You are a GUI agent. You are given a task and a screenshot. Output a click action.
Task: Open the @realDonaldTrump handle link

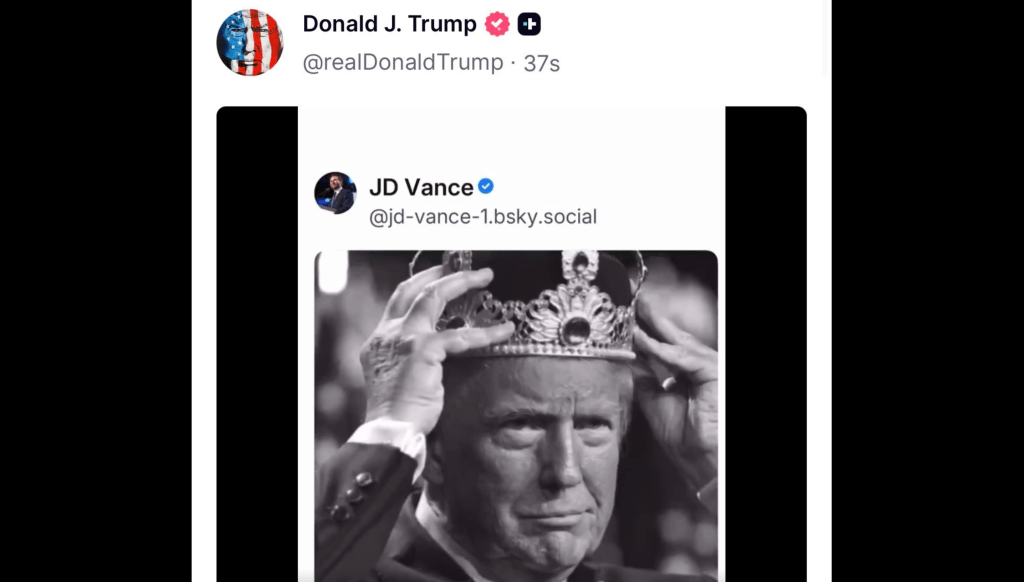pos(403,62)
